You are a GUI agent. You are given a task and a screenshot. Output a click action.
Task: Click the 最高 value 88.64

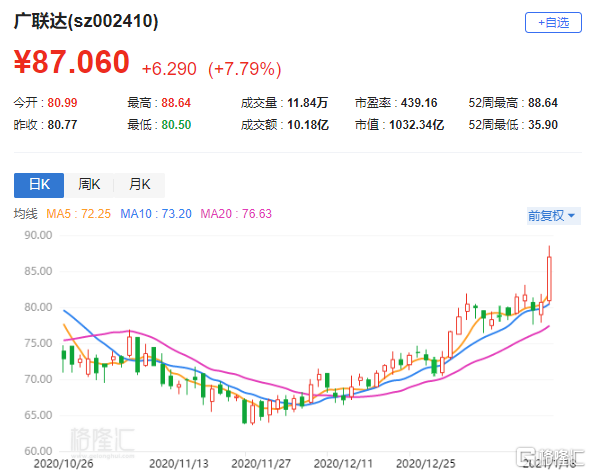(x=176, y=102)
